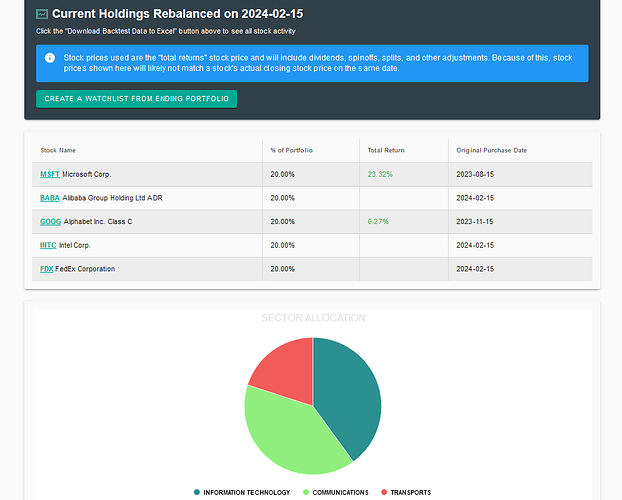The width and height of the screenshot is (622, 500).
Task: Select the 6.27% total return value
Action: coord(378,222)
